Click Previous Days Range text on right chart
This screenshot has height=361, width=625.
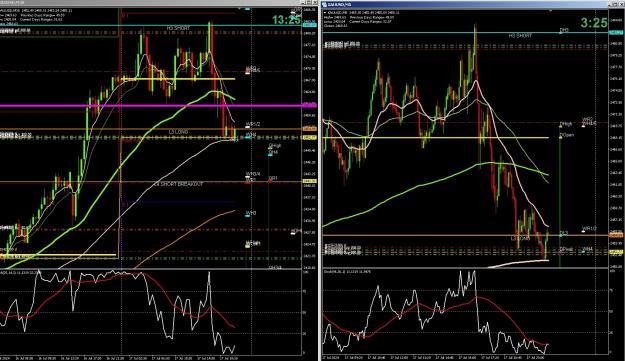(371, 18)
